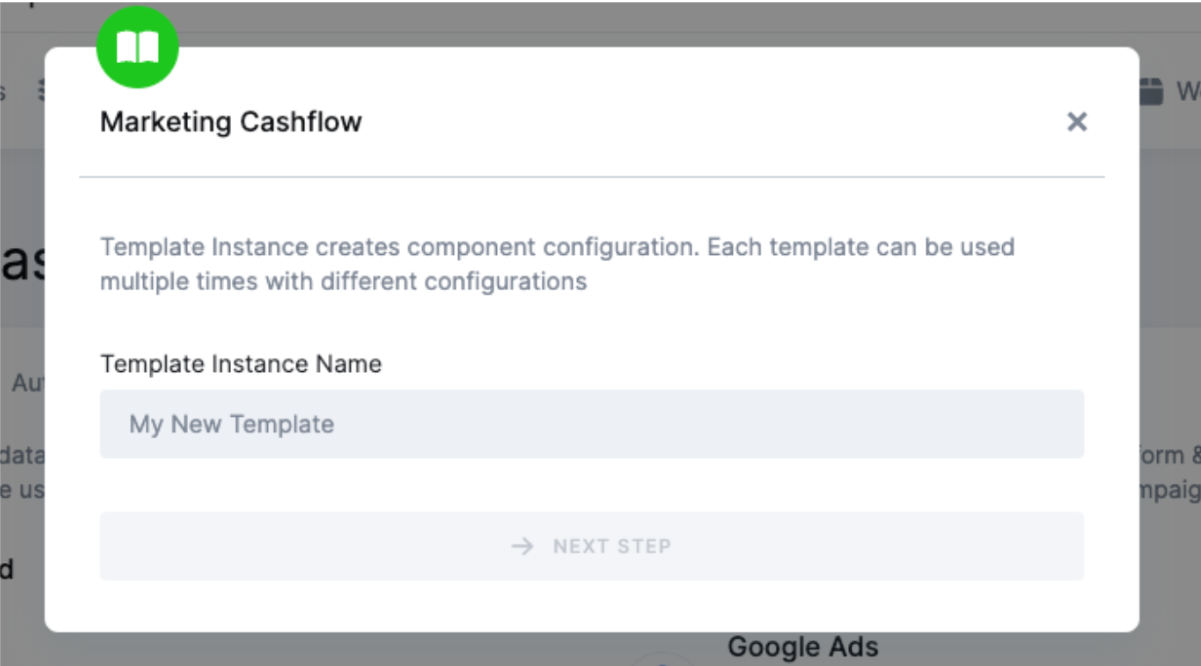
Task: Click the partially visible 'Au' tab at left
Action: pyautogui.click(x=27, y=383)
